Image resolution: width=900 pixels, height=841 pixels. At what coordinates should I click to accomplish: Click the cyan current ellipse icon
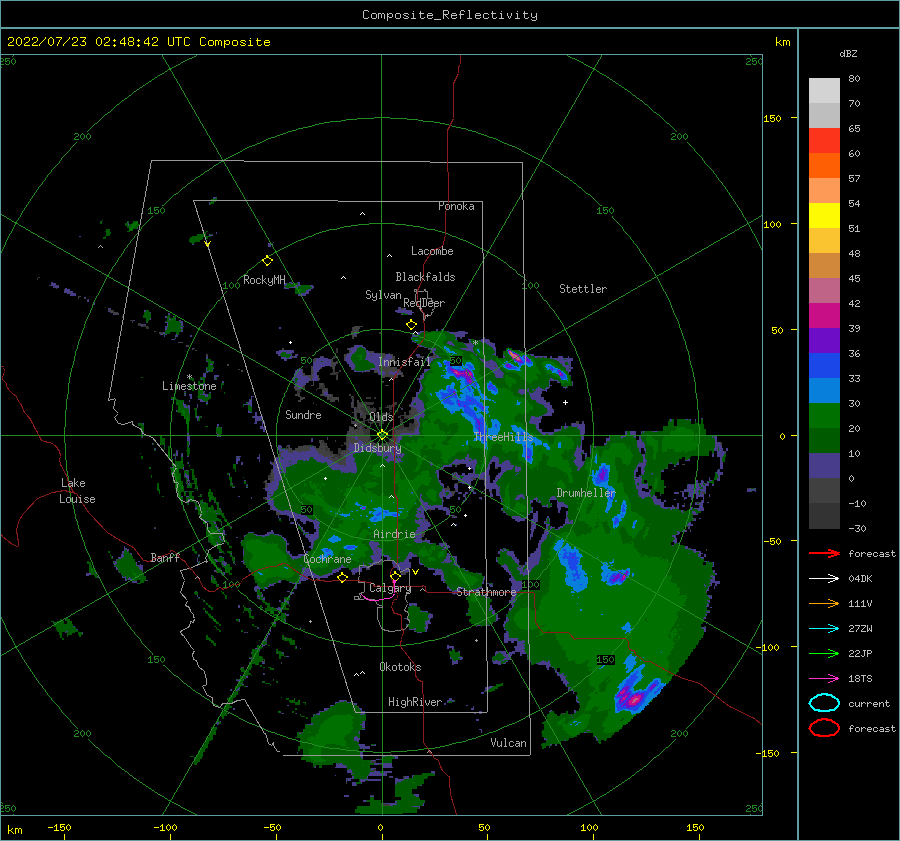click(824, 703)
